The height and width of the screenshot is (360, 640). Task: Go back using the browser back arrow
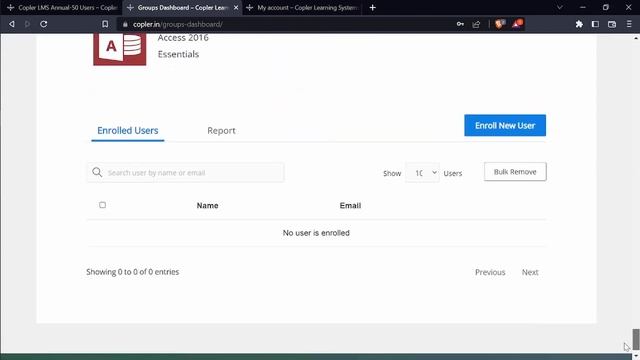click(x=12, y=24)
